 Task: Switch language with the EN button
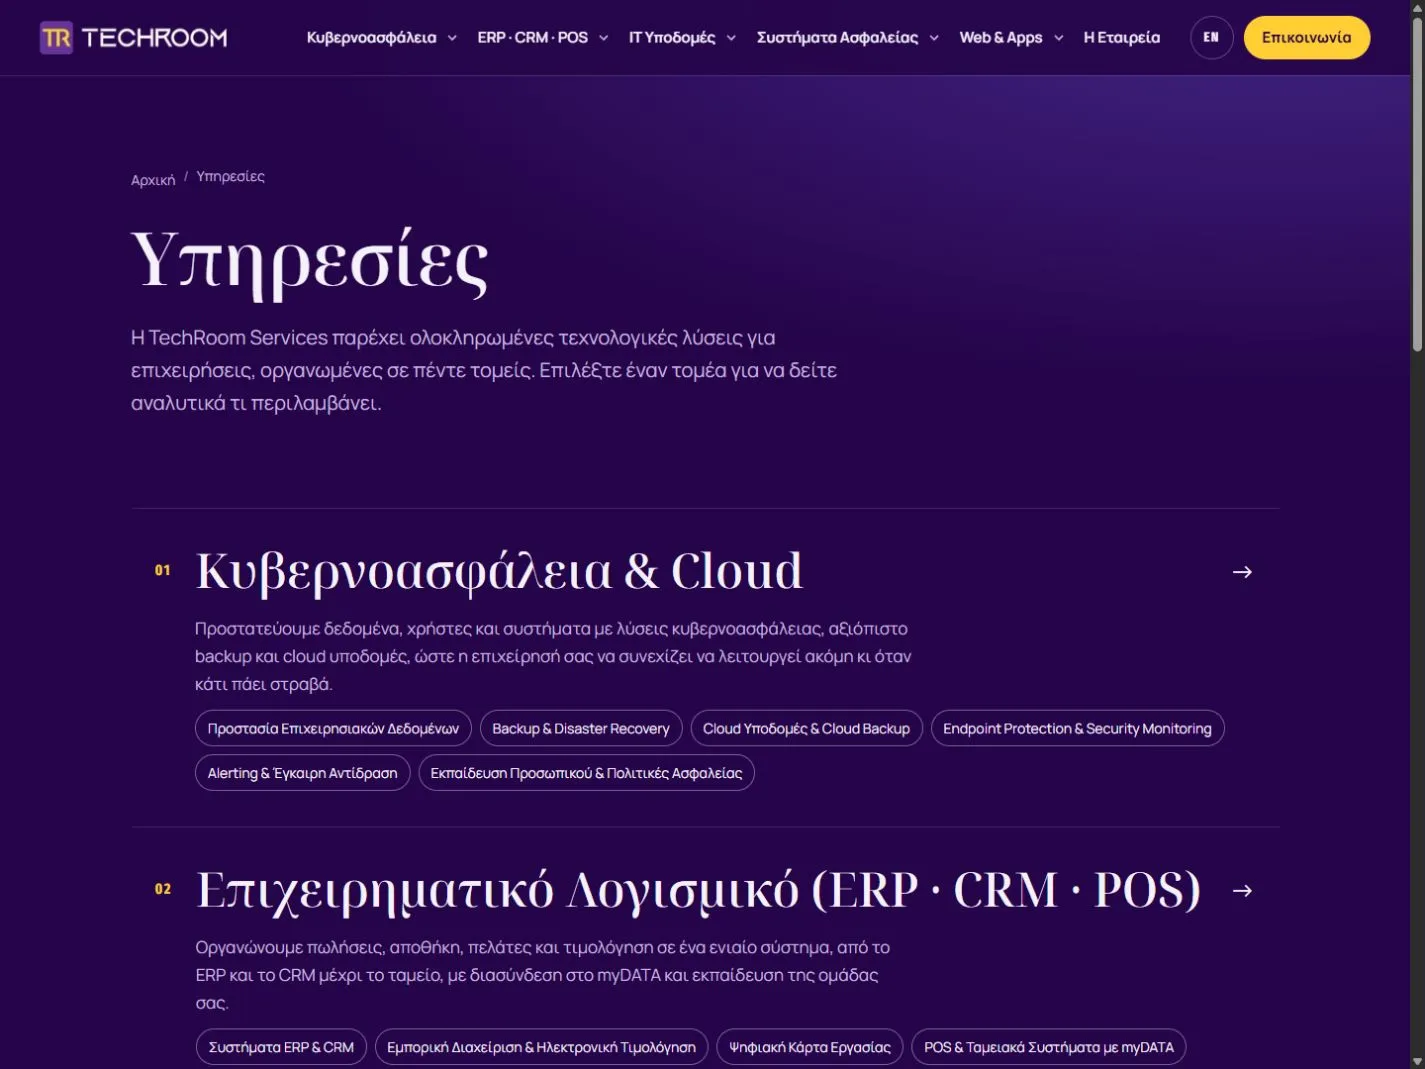pyautogui.click(x=1211, y=38)
